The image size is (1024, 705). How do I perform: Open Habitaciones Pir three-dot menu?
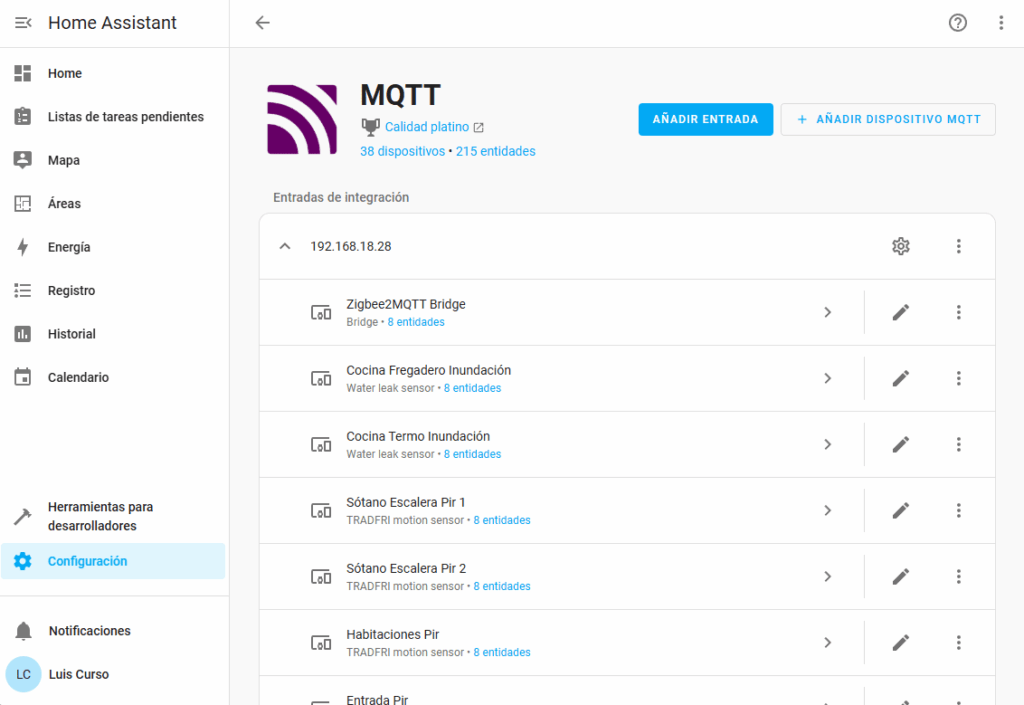coord(959,643)
